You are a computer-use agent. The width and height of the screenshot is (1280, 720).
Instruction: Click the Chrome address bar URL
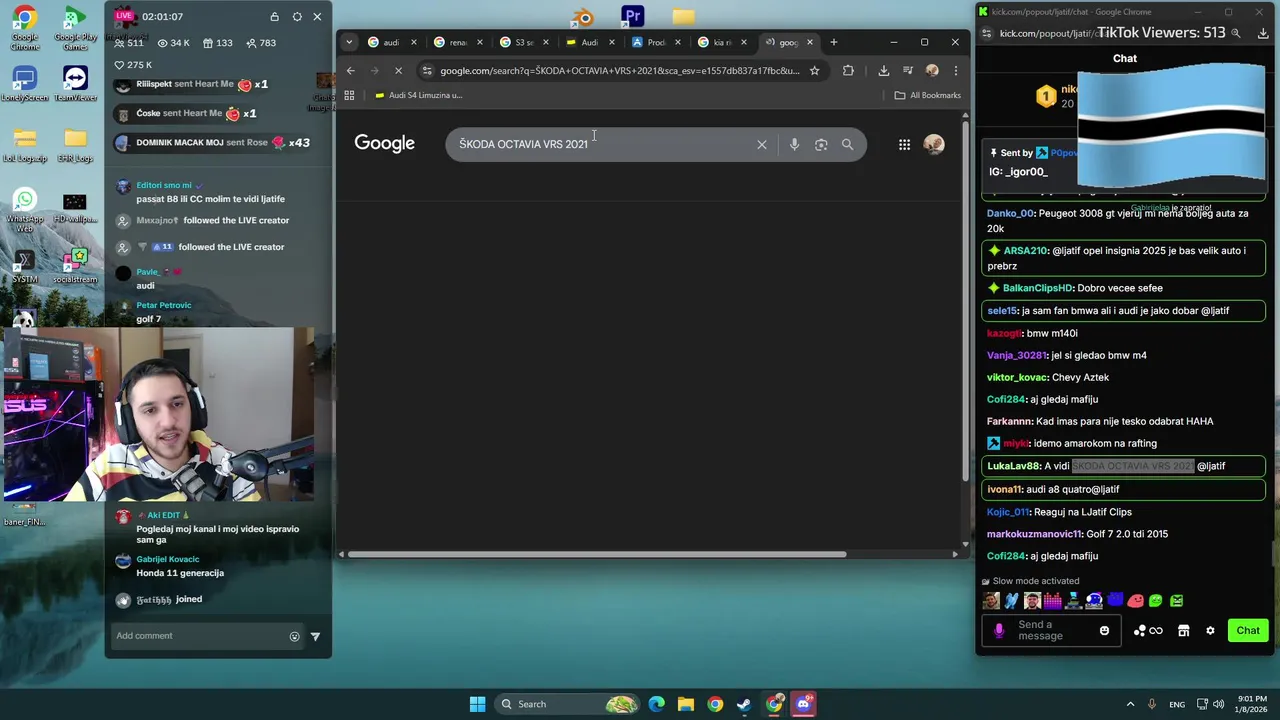pyautogui.click(x=619, y=71)
